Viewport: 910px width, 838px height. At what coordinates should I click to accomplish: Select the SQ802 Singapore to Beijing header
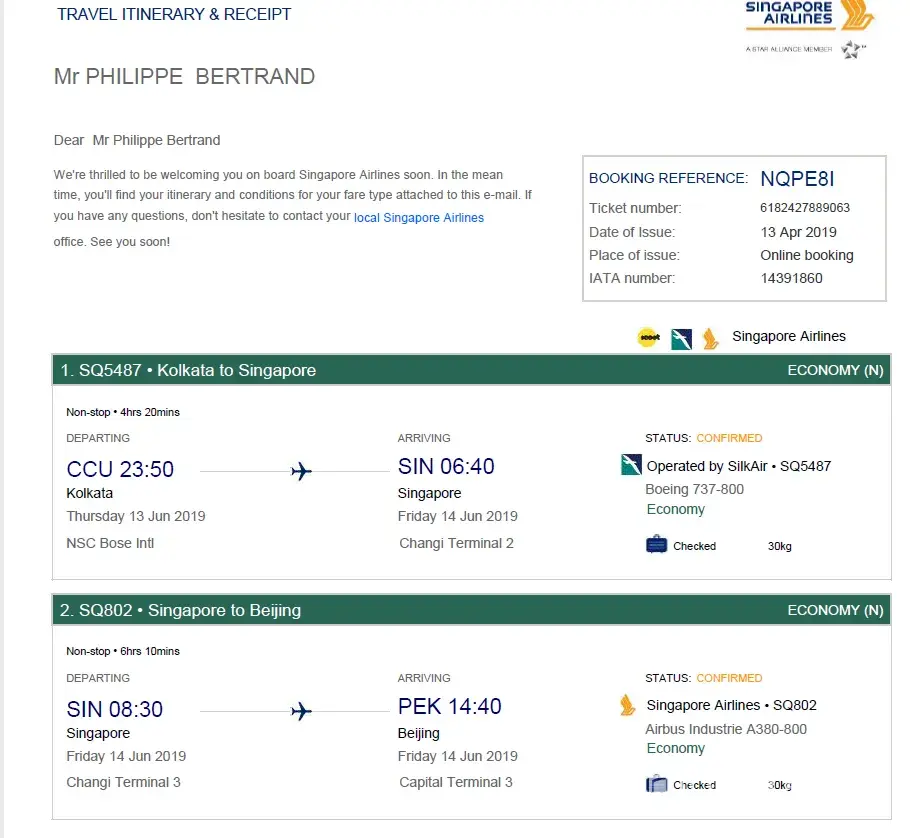[x=180, y=610]
